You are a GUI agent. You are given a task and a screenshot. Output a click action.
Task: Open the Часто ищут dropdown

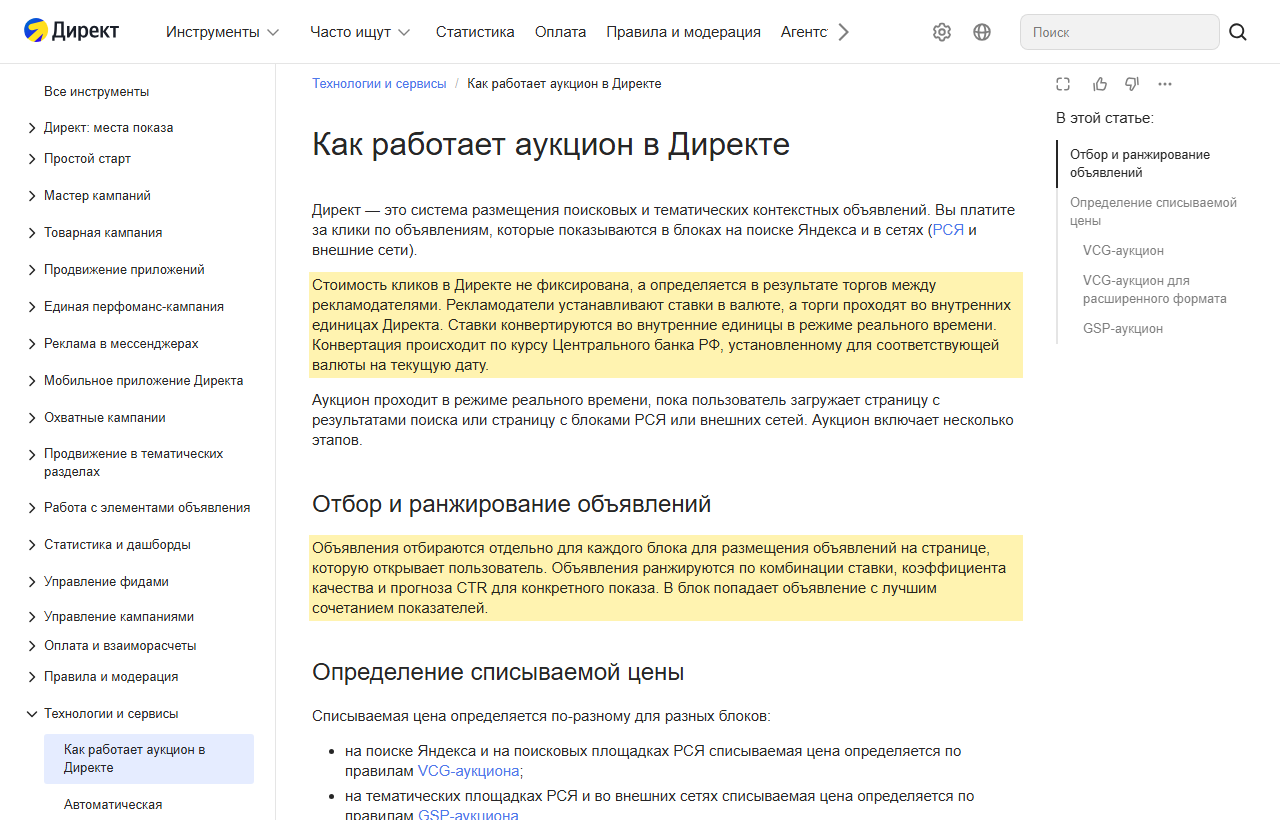pyautogui.click(x=360, y=32)
